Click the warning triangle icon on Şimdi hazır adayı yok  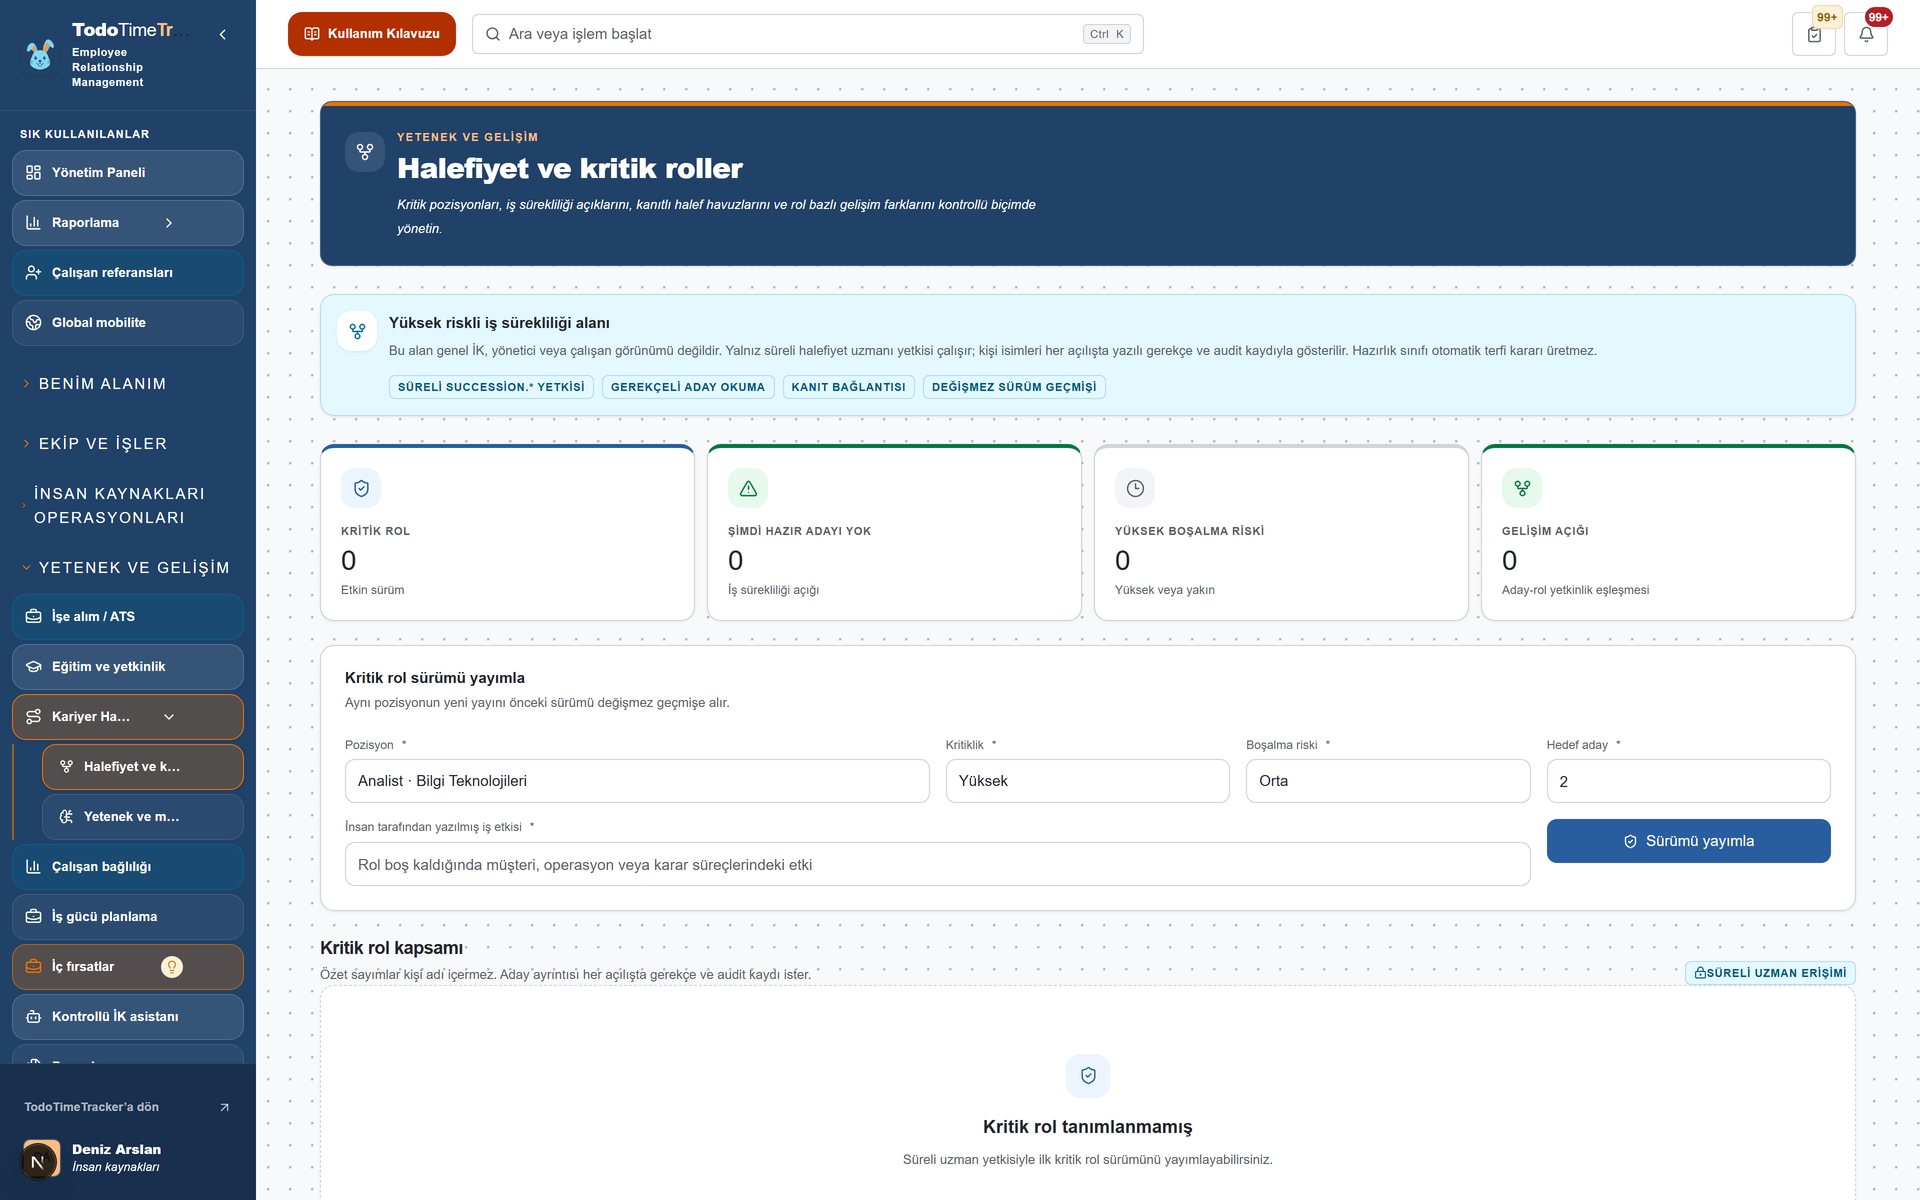(x=748, y=488)
